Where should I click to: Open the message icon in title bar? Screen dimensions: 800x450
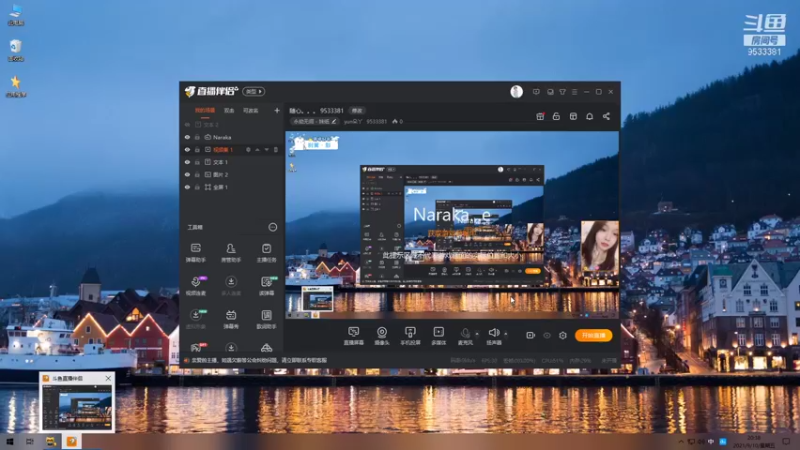tap(536, 92)
